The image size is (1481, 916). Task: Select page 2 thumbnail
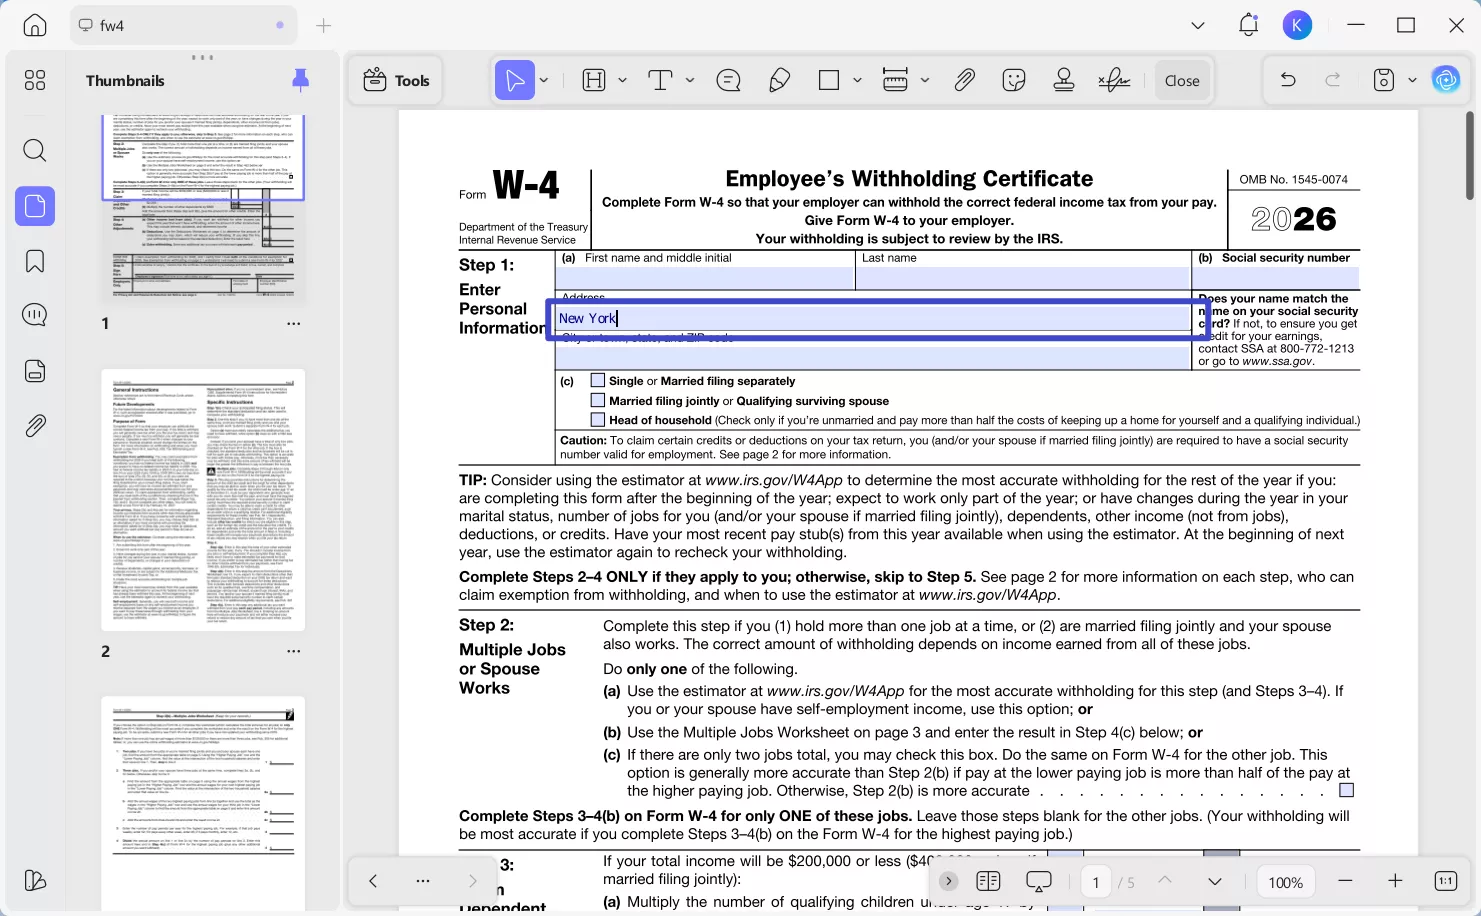point(203,500)
